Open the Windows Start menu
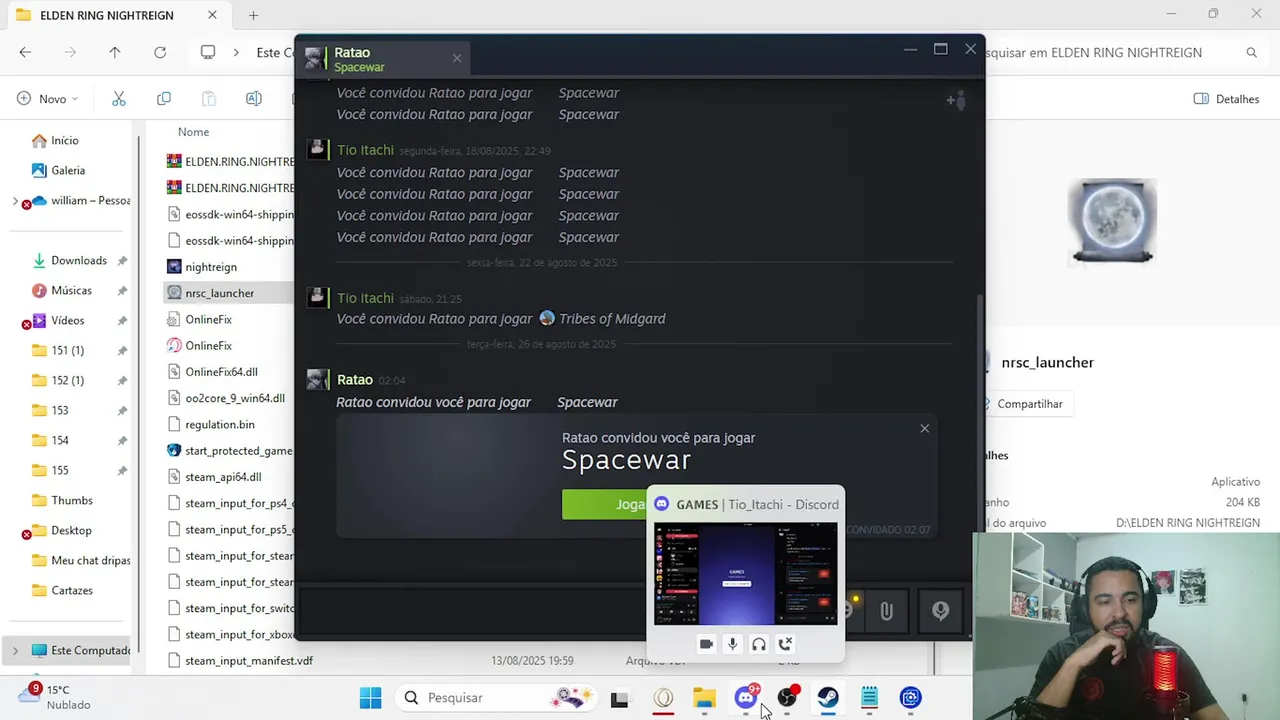Screen dimensions: 1280x720 tap(370, 698)
